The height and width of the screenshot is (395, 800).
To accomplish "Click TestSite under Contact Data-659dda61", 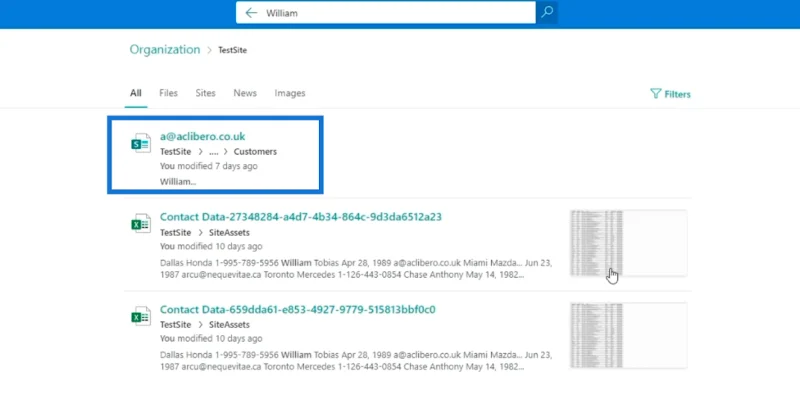I will click(x=176, y=325).
